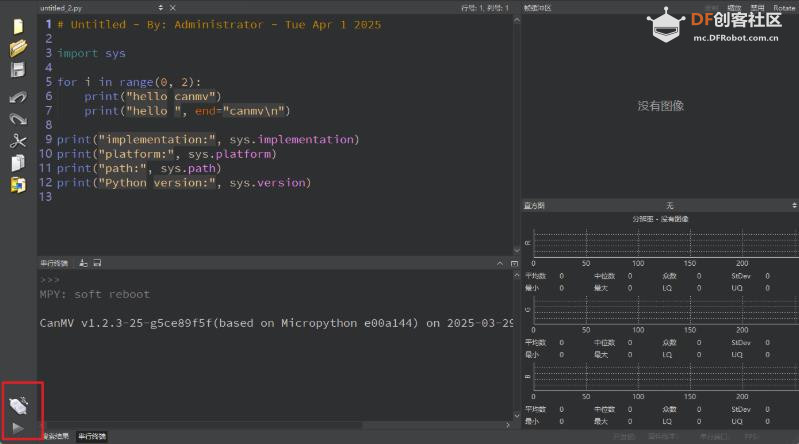Redo the last undone edit
The height and width of the screenshot is (444, 799).
click(x=17, y=119)
